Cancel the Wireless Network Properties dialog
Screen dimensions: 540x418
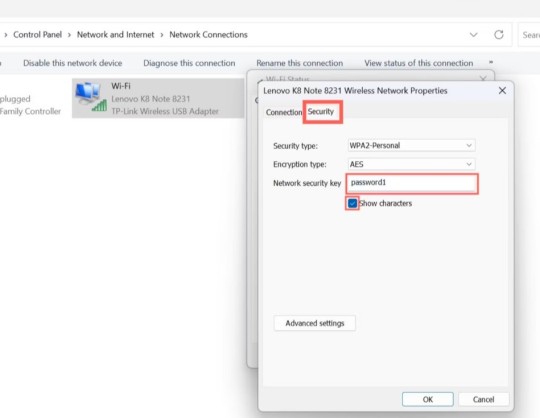[483, 399]
